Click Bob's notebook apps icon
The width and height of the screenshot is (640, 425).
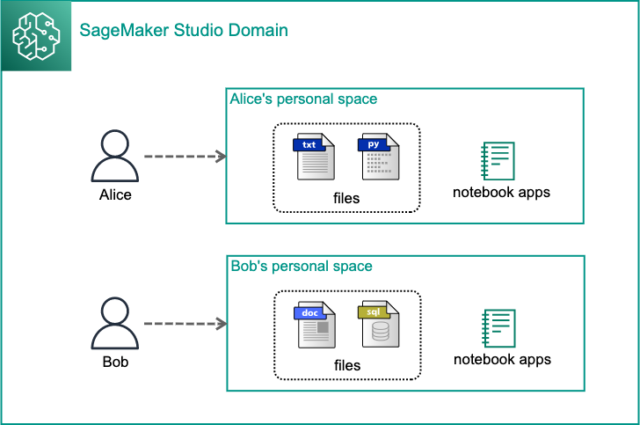click(x=498, y=328)
